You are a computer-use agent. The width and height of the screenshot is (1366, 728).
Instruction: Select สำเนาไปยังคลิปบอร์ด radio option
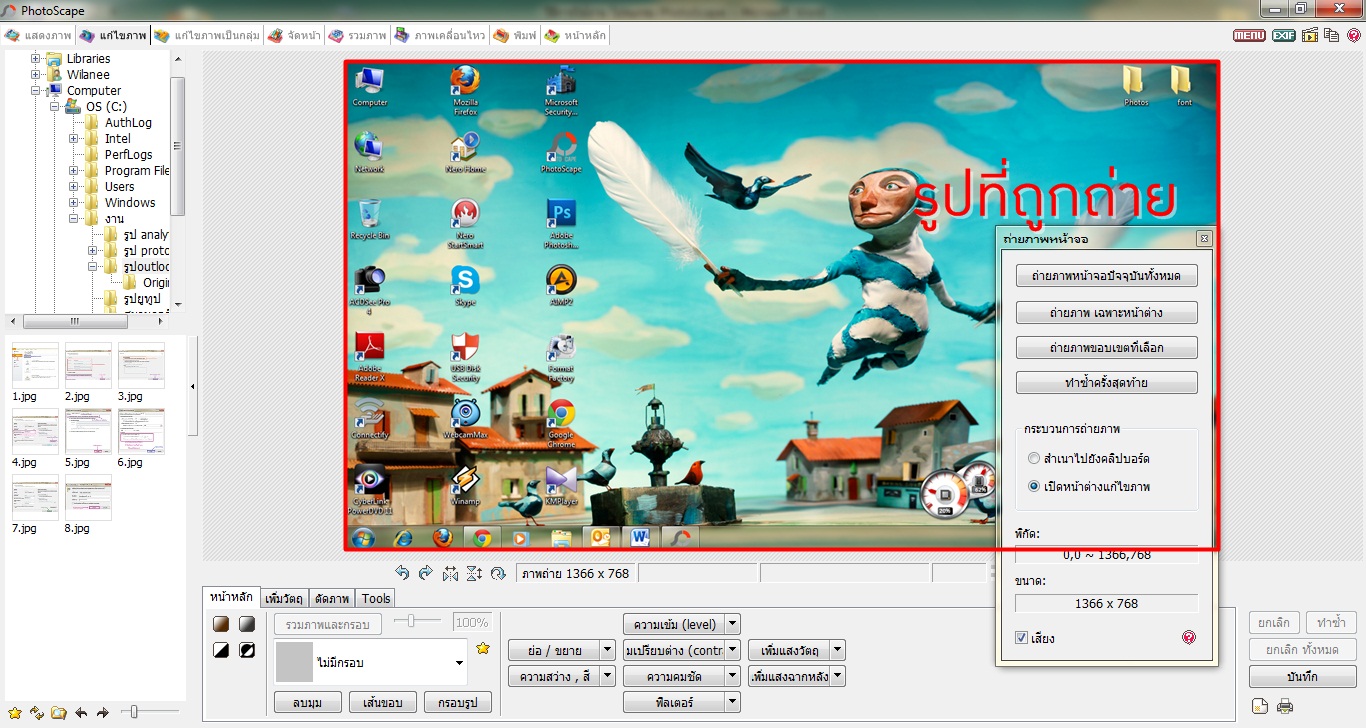point(1034,458)
